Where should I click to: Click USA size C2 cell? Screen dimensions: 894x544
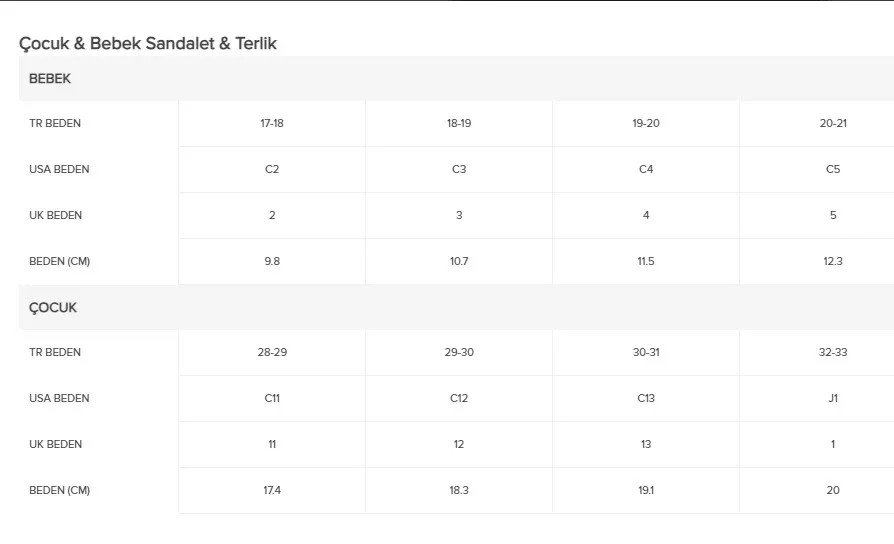(272, 170)
